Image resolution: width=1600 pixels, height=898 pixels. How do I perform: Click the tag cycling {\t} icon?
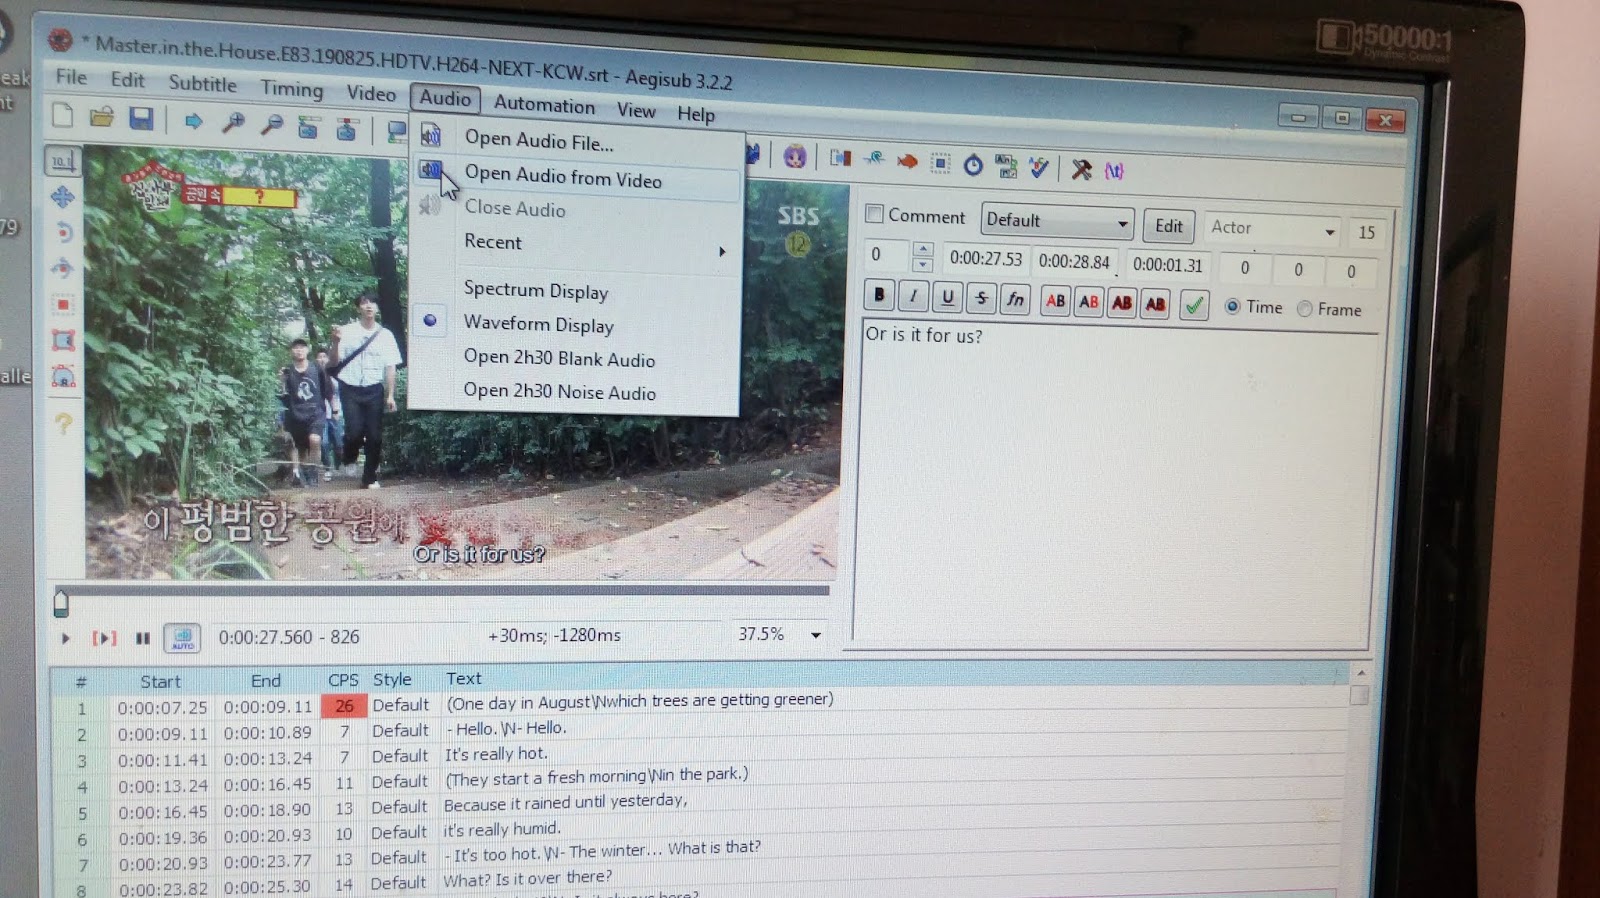point(1114,171)
